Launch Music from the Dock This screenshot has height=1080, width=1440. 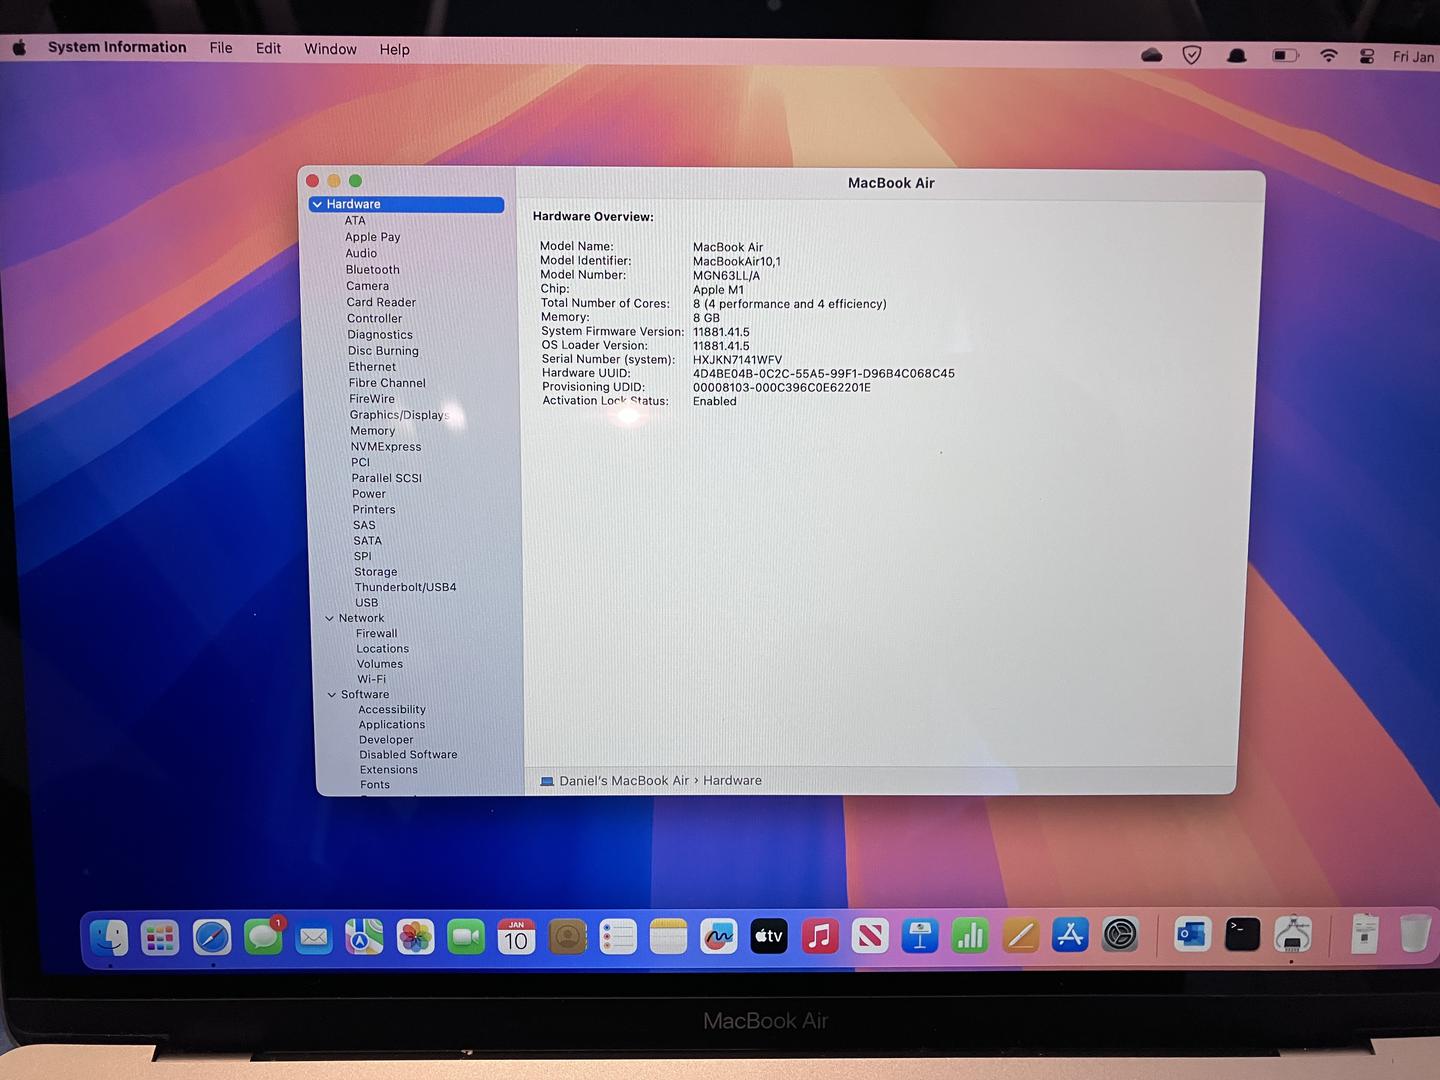(x=819, y=936)
